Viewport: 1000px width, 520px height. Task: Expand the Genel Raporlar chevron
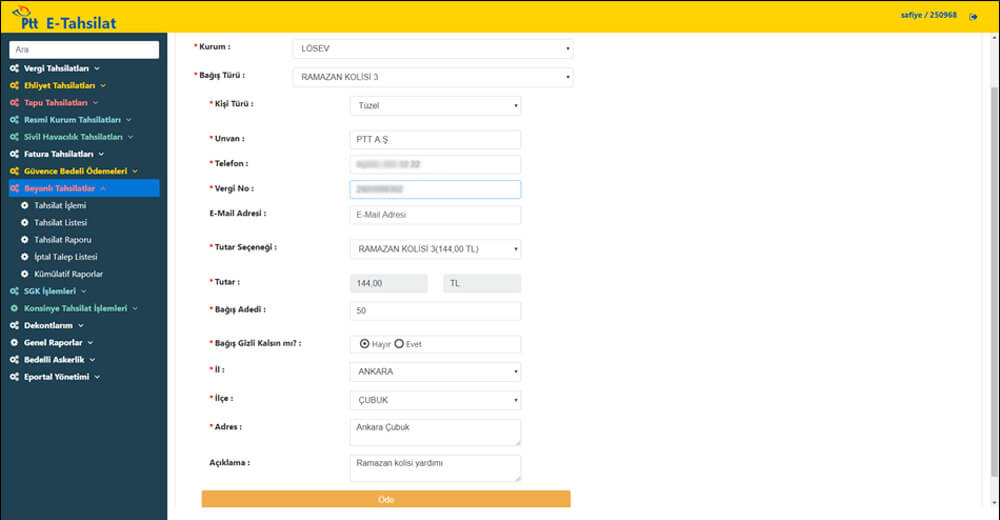pyautogui.click(x=90, y=343)
